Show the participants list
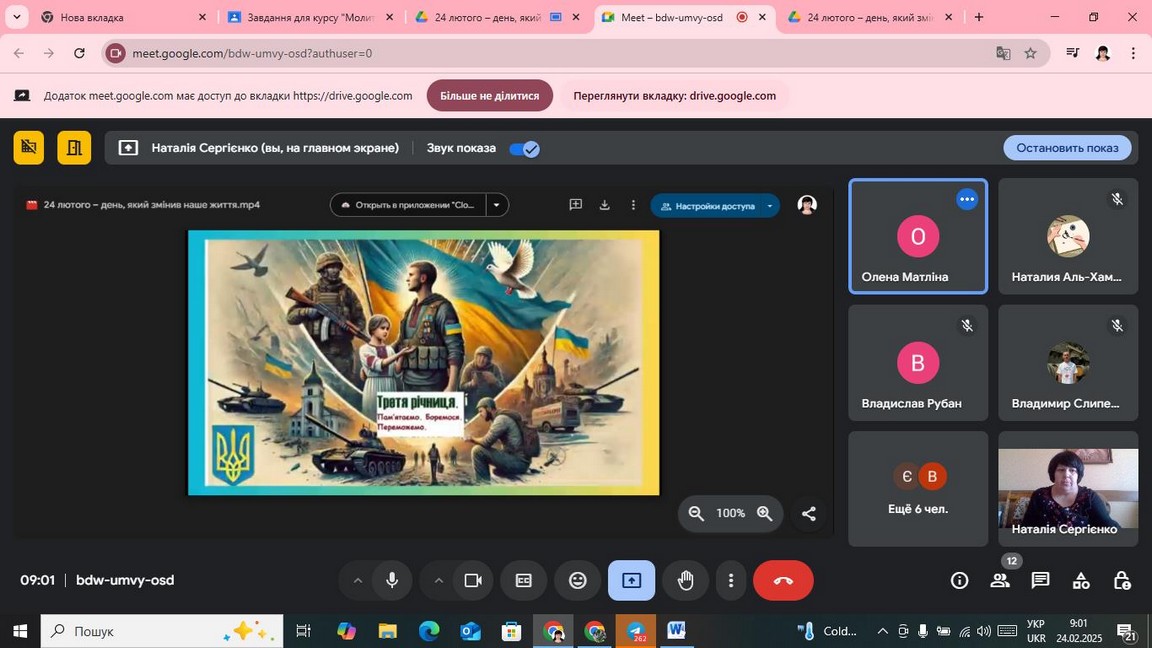 click(x=1000, y=580)
